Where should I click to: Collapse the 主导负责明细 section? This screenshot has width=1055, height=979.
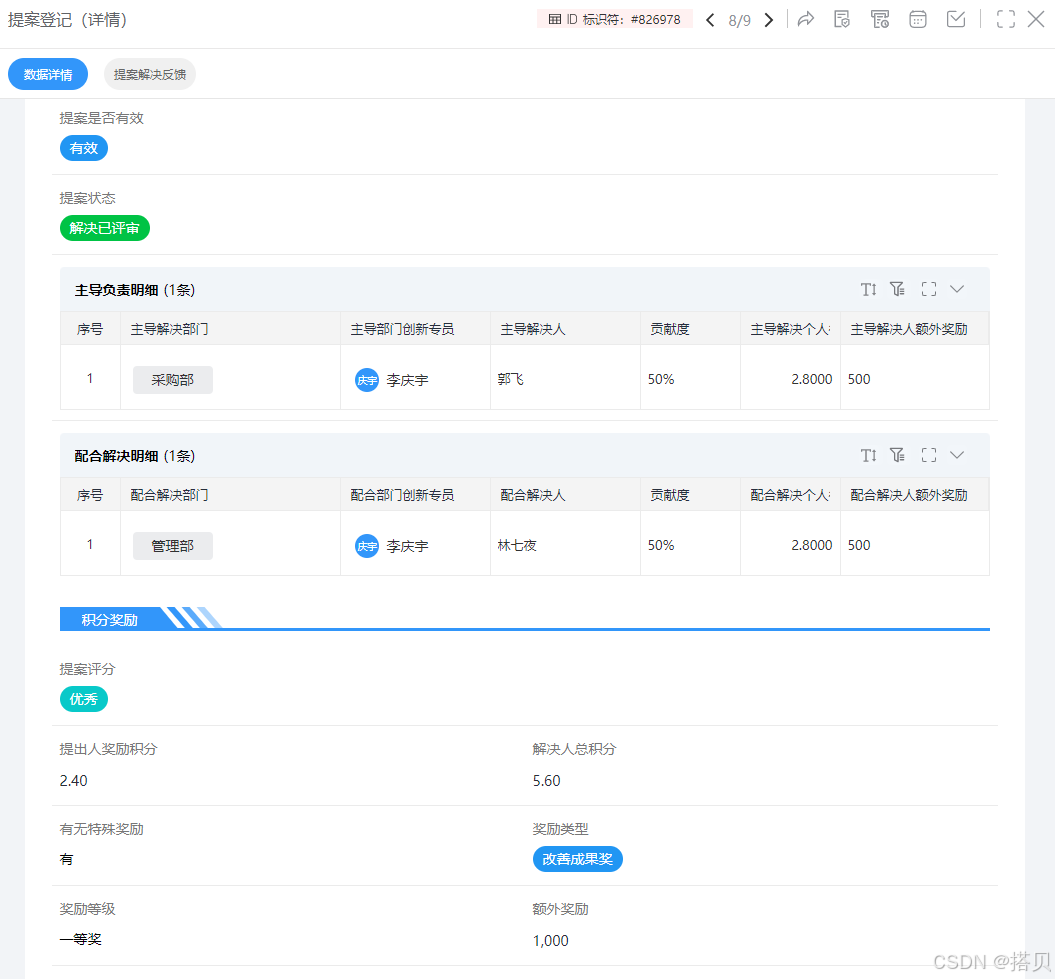pos(957,289)
